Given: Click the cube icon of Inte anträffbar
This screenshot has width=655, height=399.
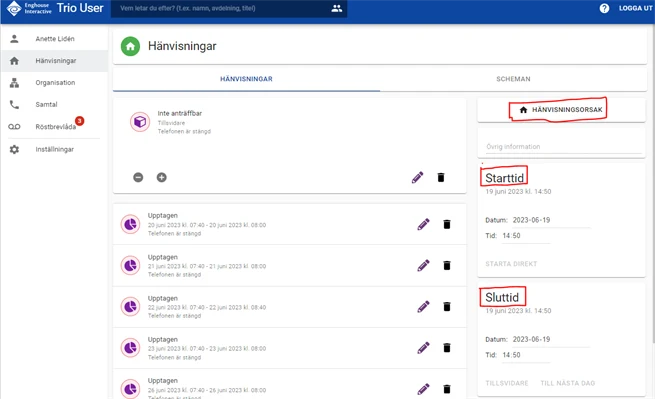Looking at the screenshot, I should click(140, 122).
